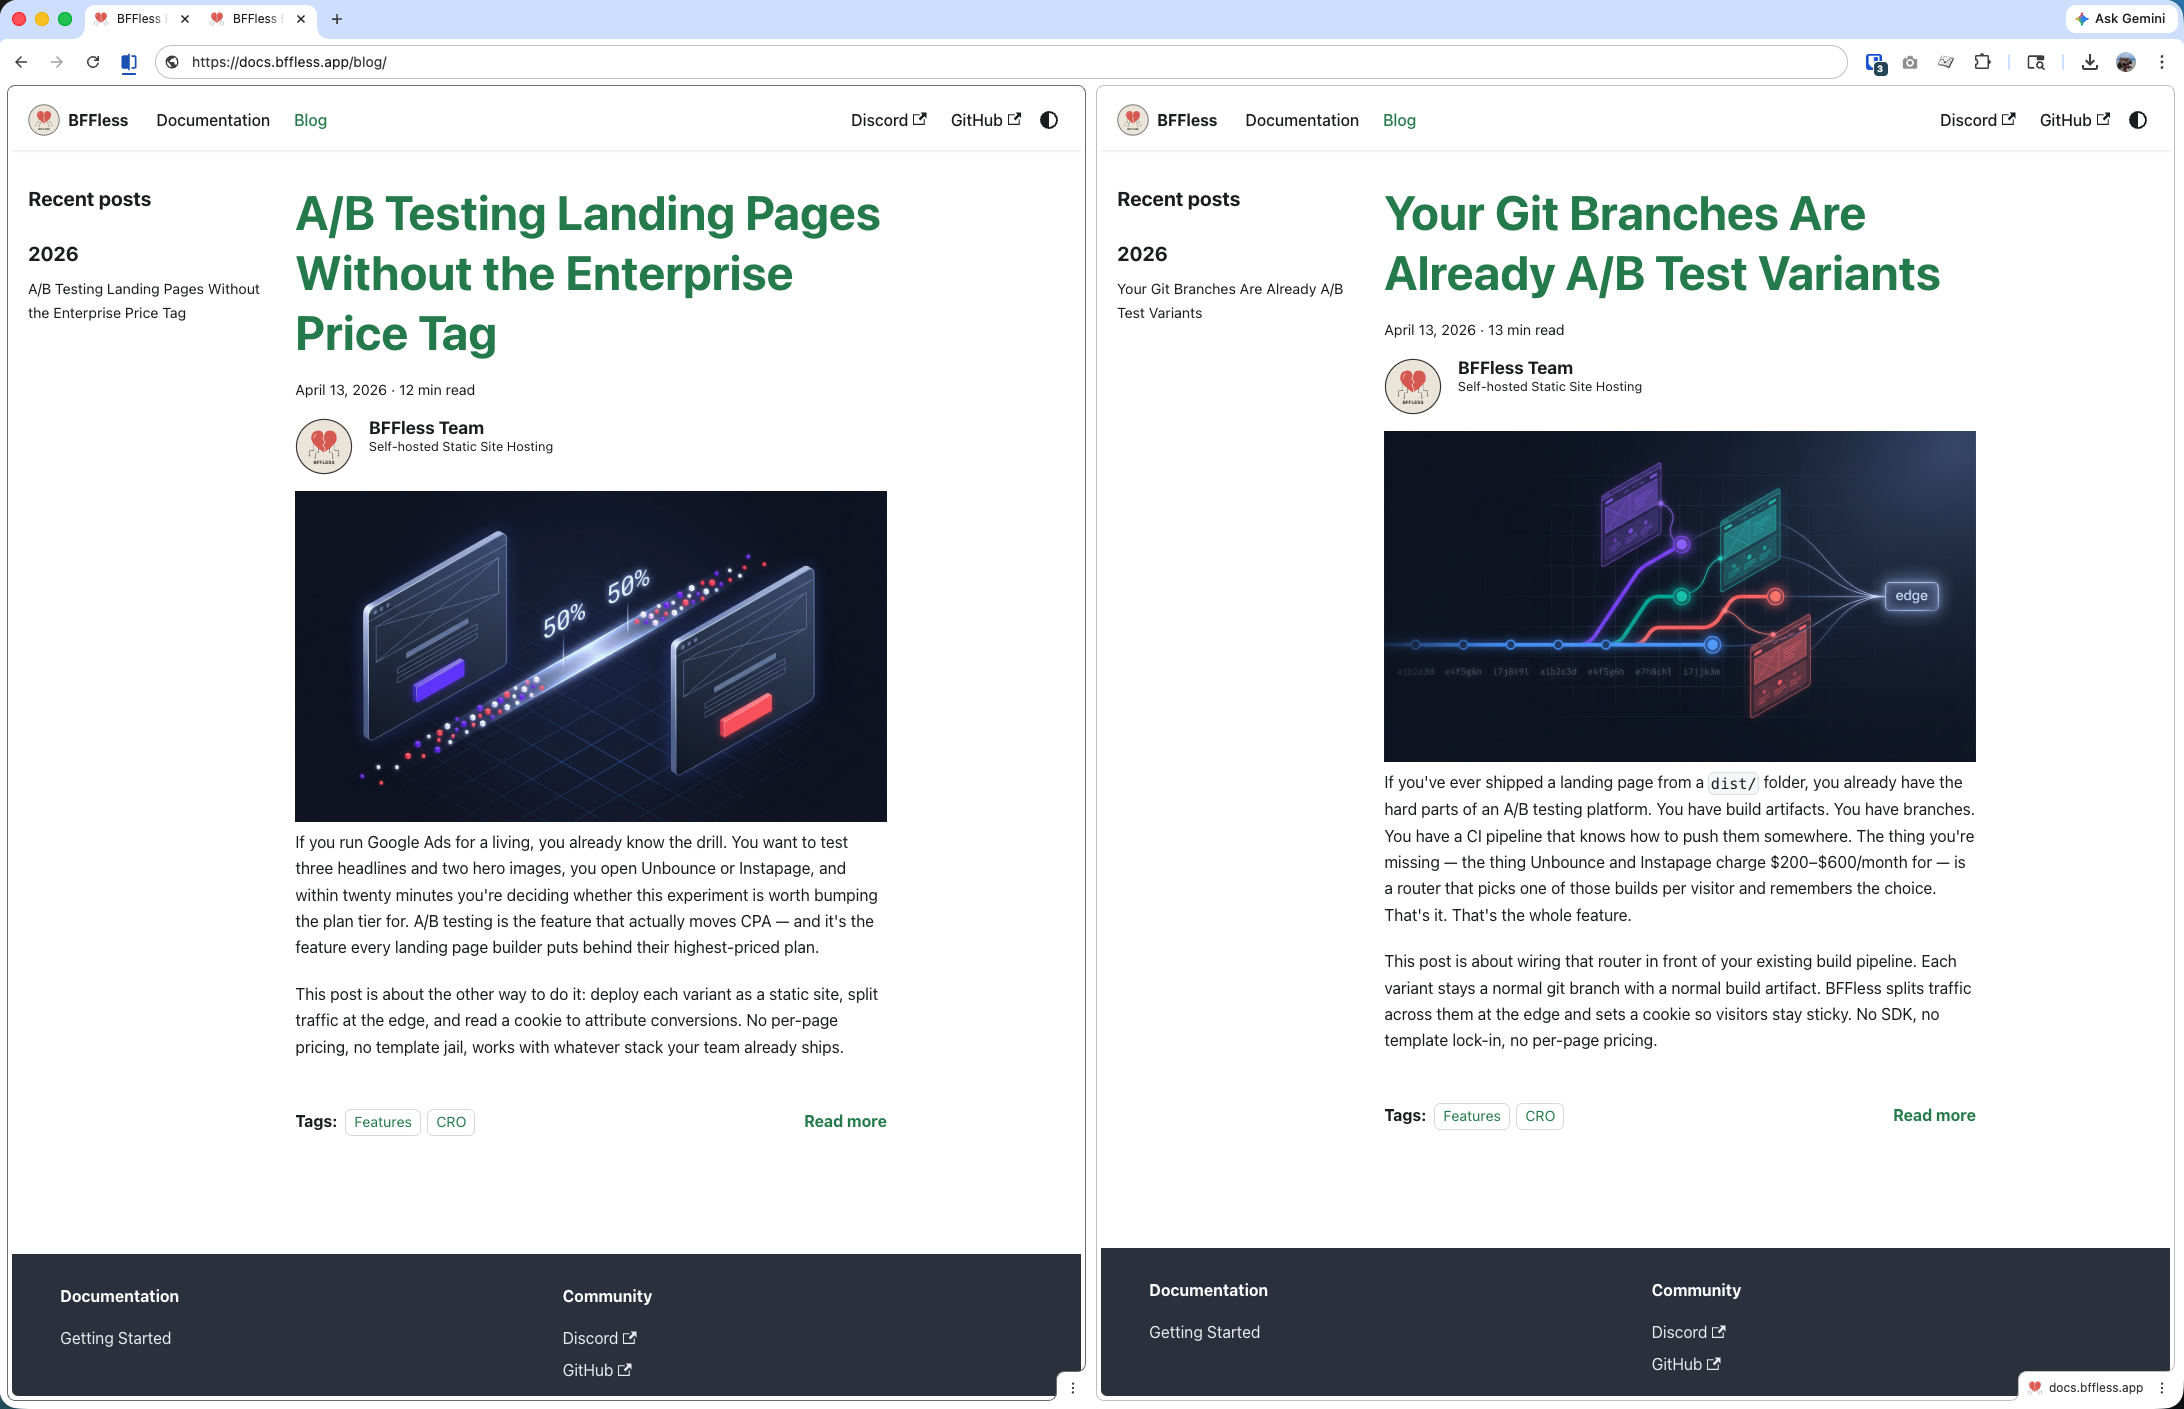Open left pane split-view options menu
The height and width of the screenshot is (1409, 2184).
coord(1073,1387)
